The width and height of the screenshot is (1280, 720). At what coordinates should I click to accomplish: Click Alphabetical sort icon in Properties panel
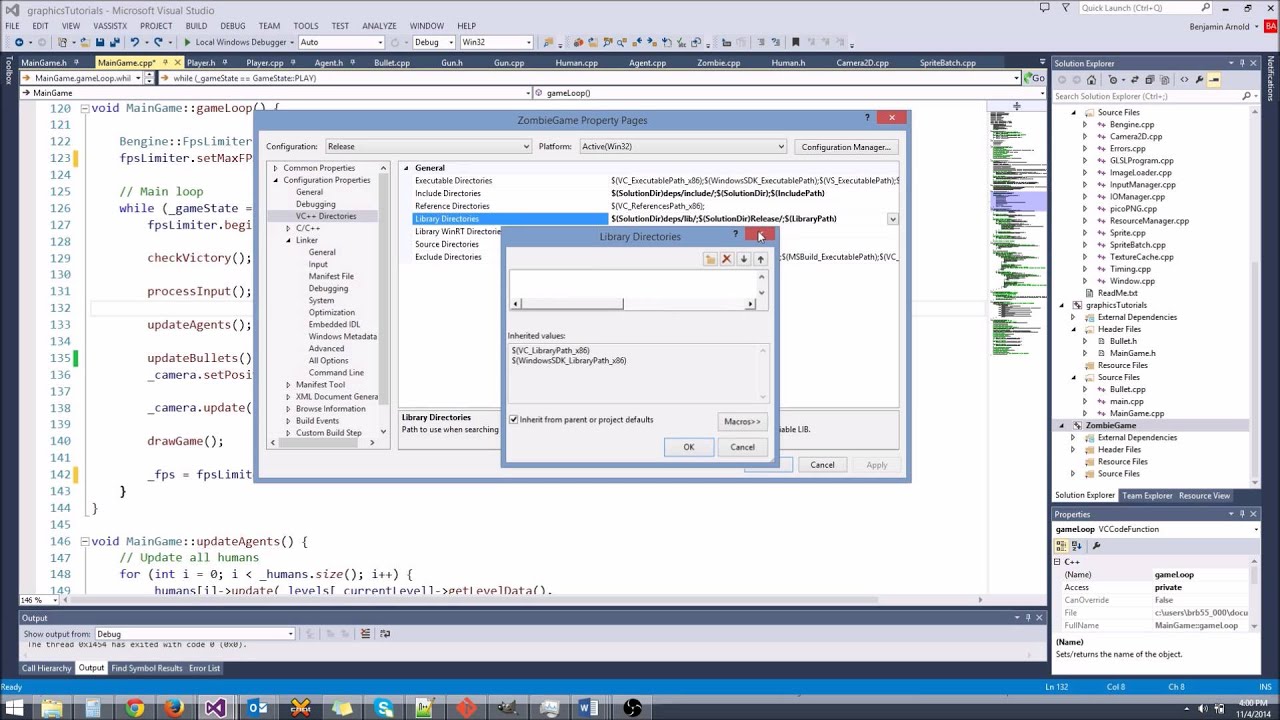coord(1076,546)
